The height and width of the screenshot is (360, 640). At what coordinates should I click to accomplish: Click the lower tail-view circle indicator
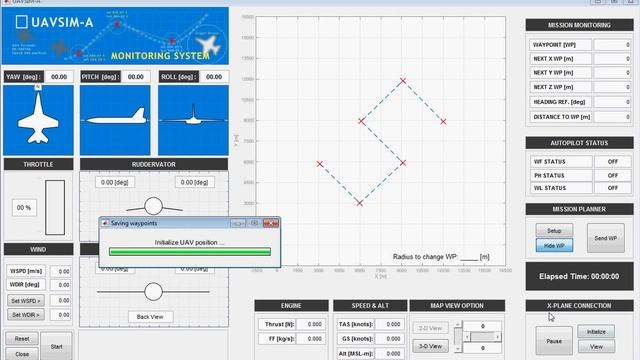[153, 291]
